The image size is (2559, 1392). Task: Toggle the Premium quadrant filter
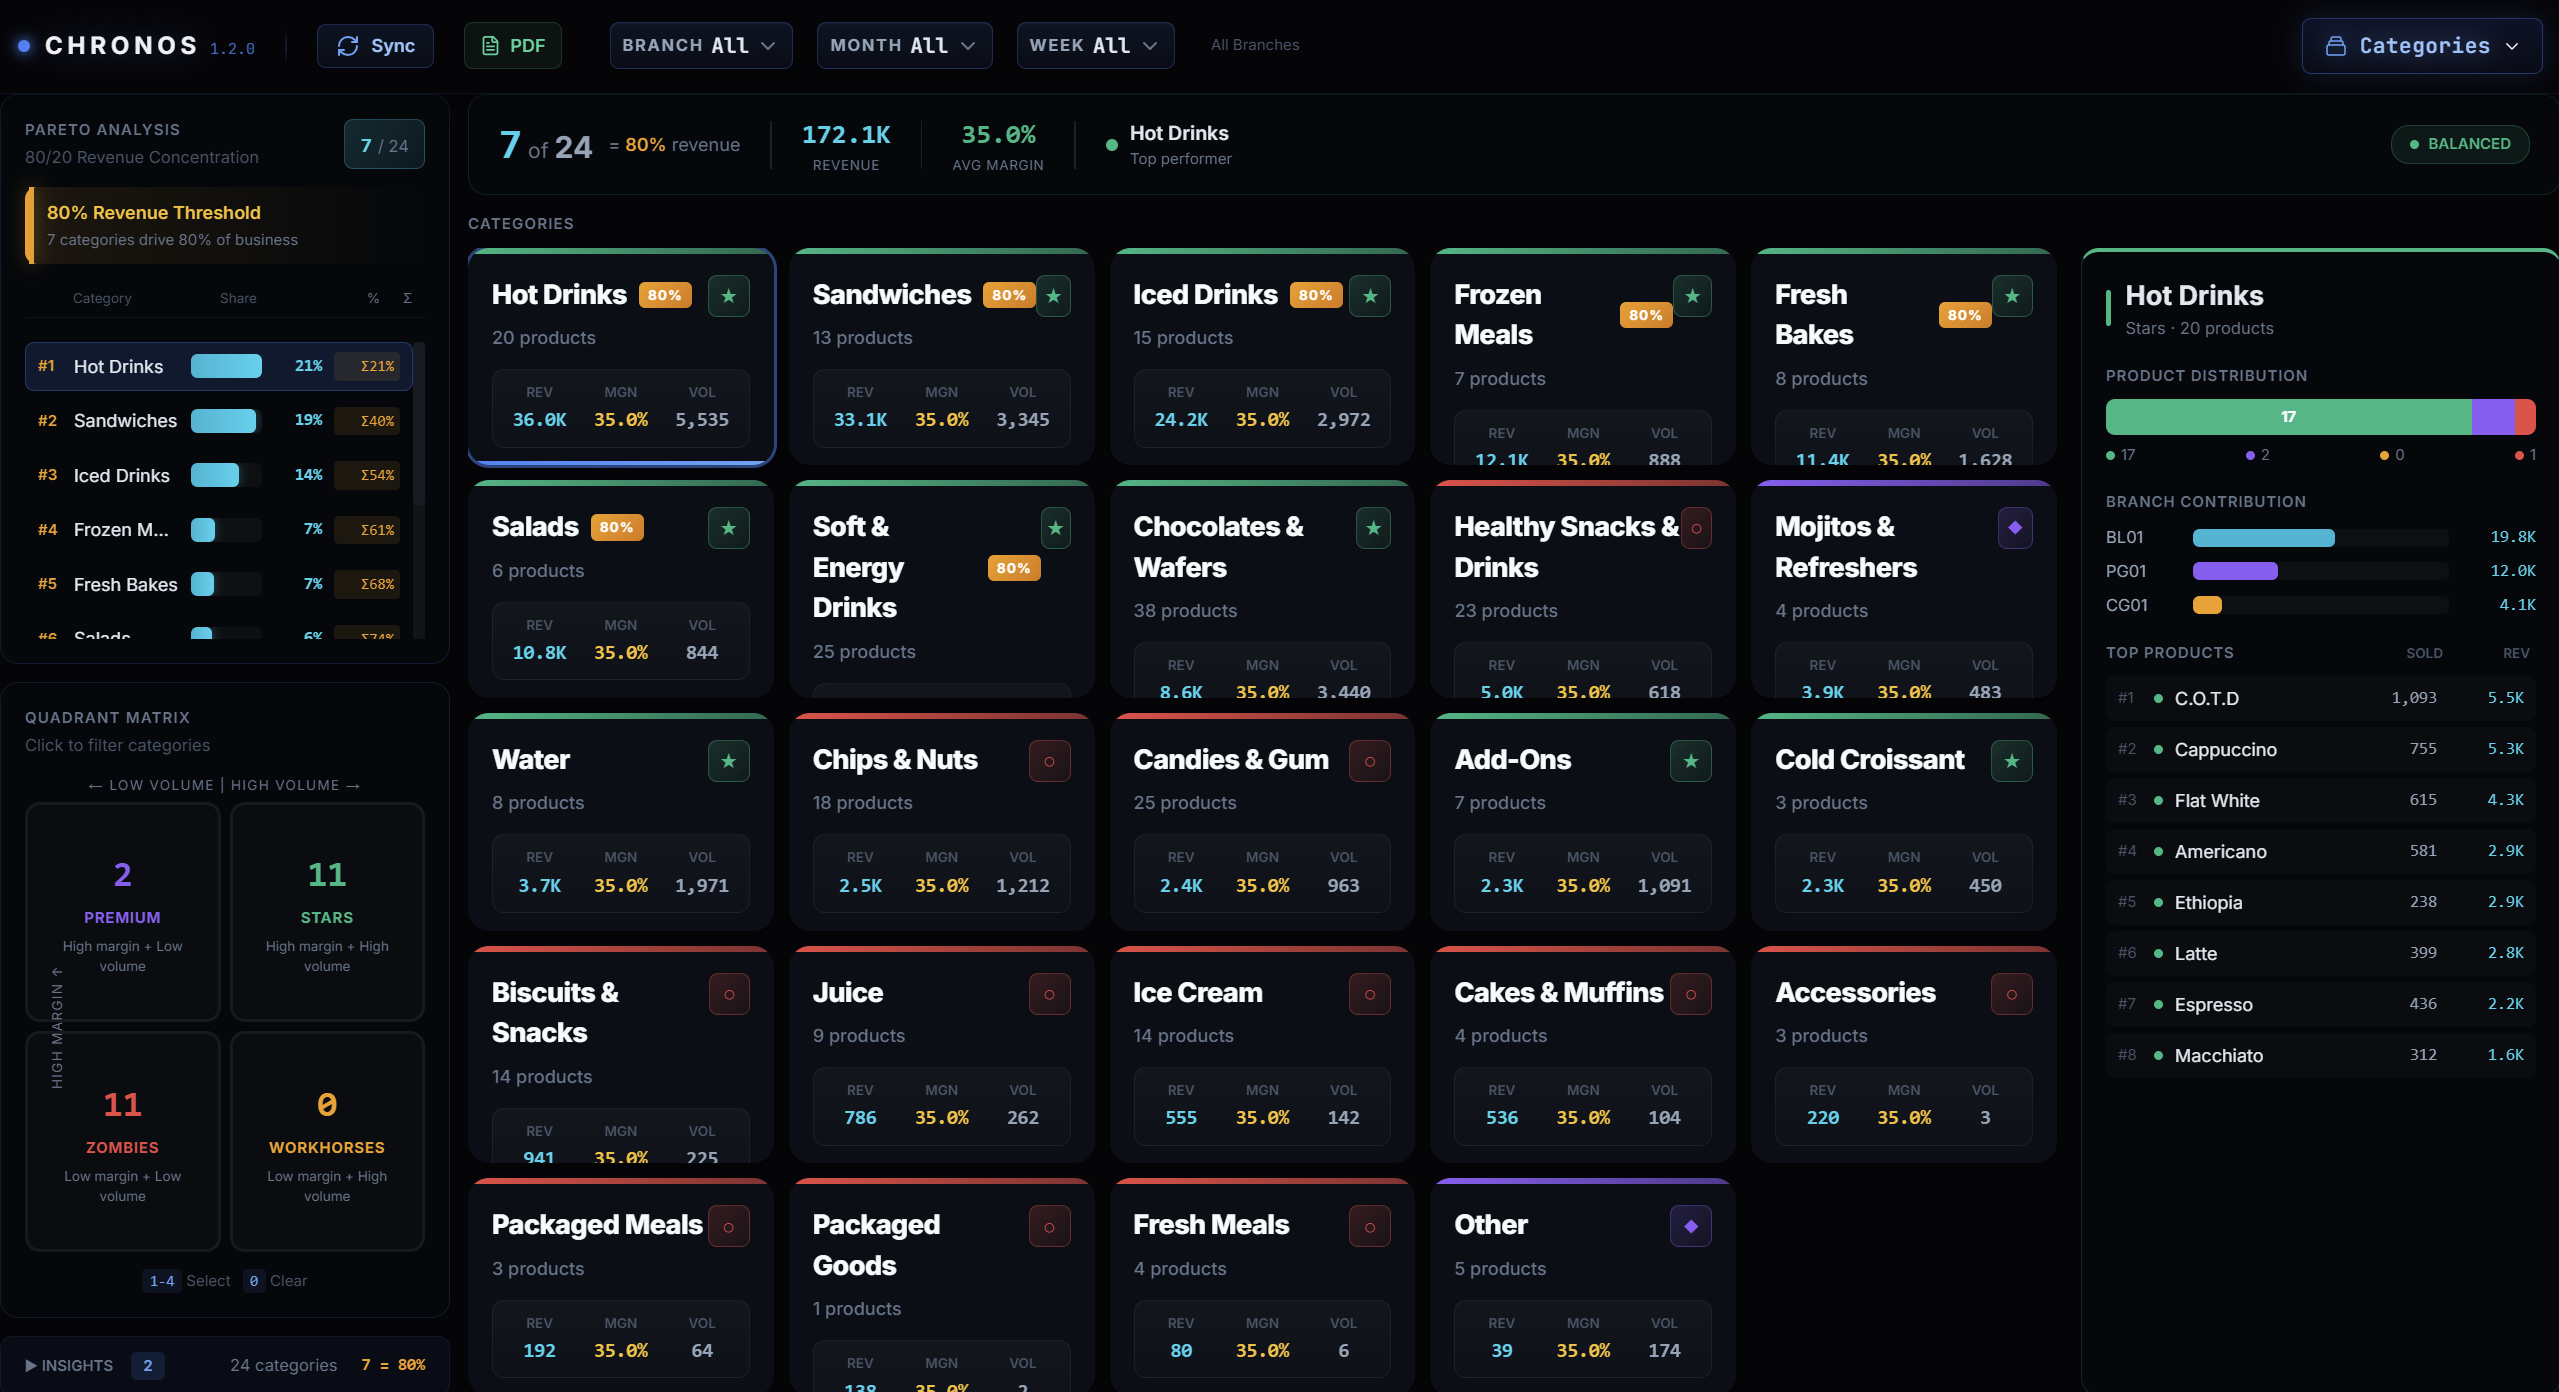[x=122, y=910]
